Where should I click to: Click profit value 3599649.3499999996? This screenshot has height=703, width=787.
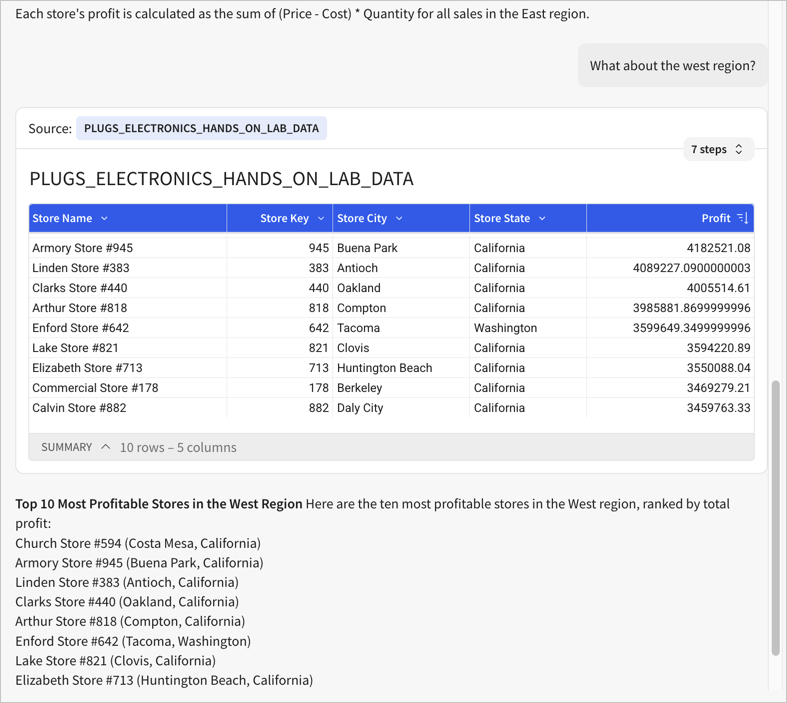point(670,328)
